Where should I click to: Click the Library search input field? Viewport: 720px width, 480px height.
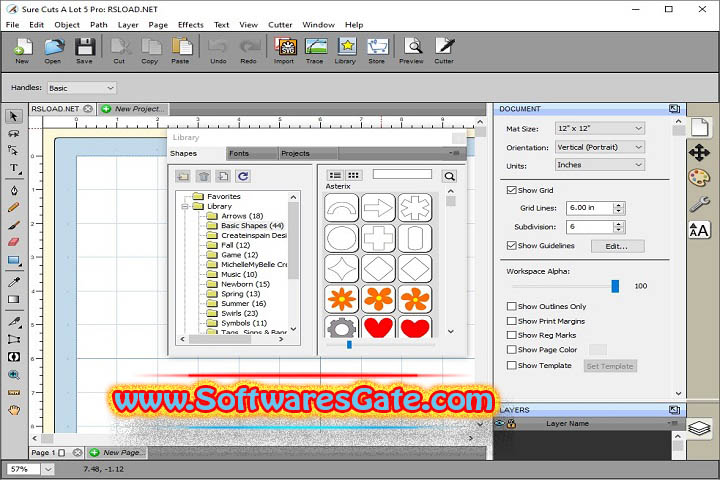402,174
